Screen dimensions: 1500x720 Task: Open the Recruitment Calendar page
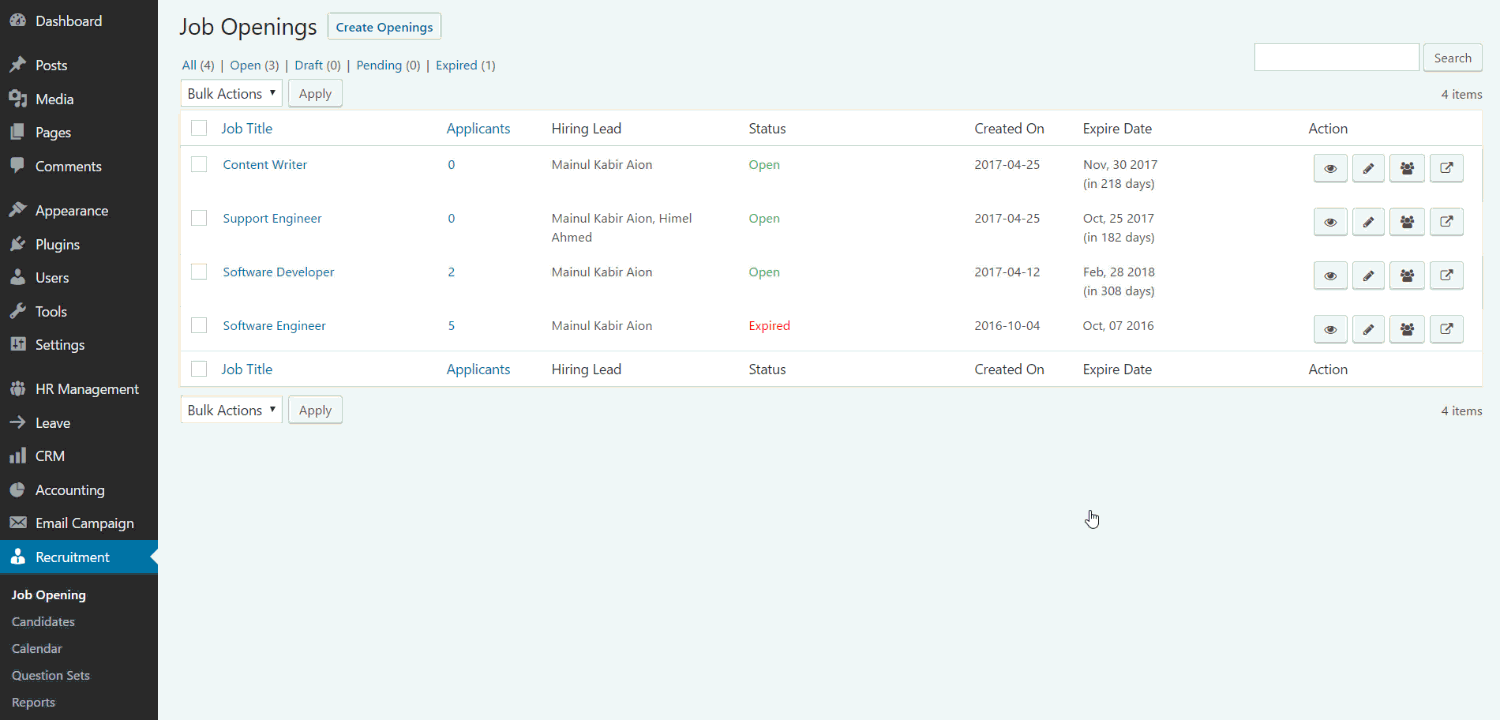coord(36,648)
